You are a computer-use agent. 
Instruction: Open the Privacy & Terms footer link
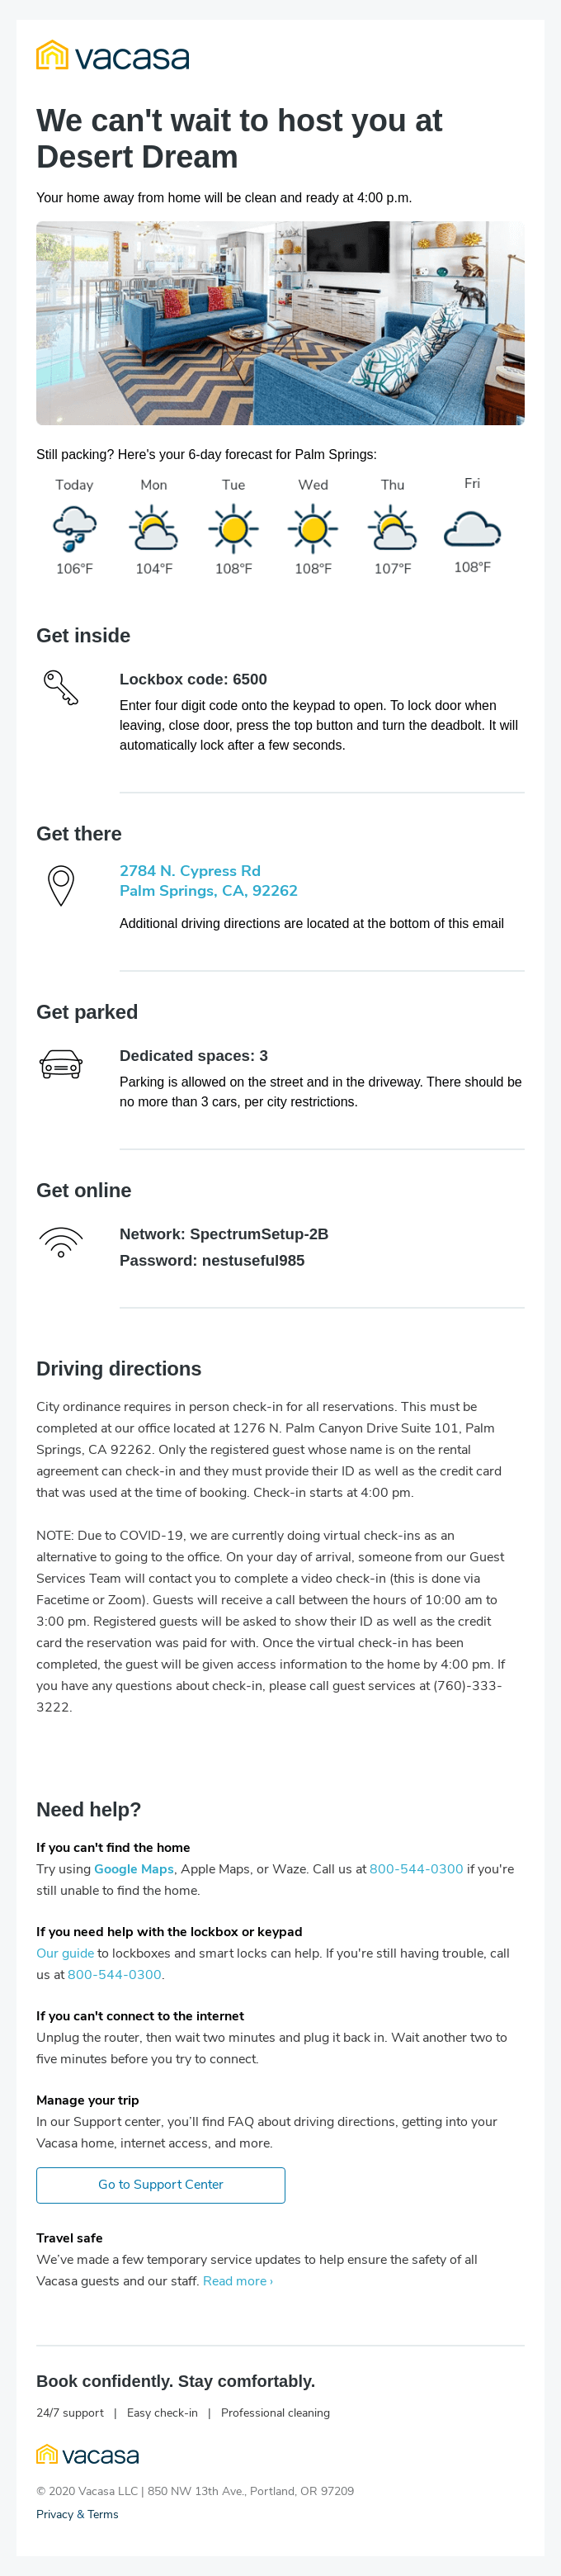click(77, 2514)
